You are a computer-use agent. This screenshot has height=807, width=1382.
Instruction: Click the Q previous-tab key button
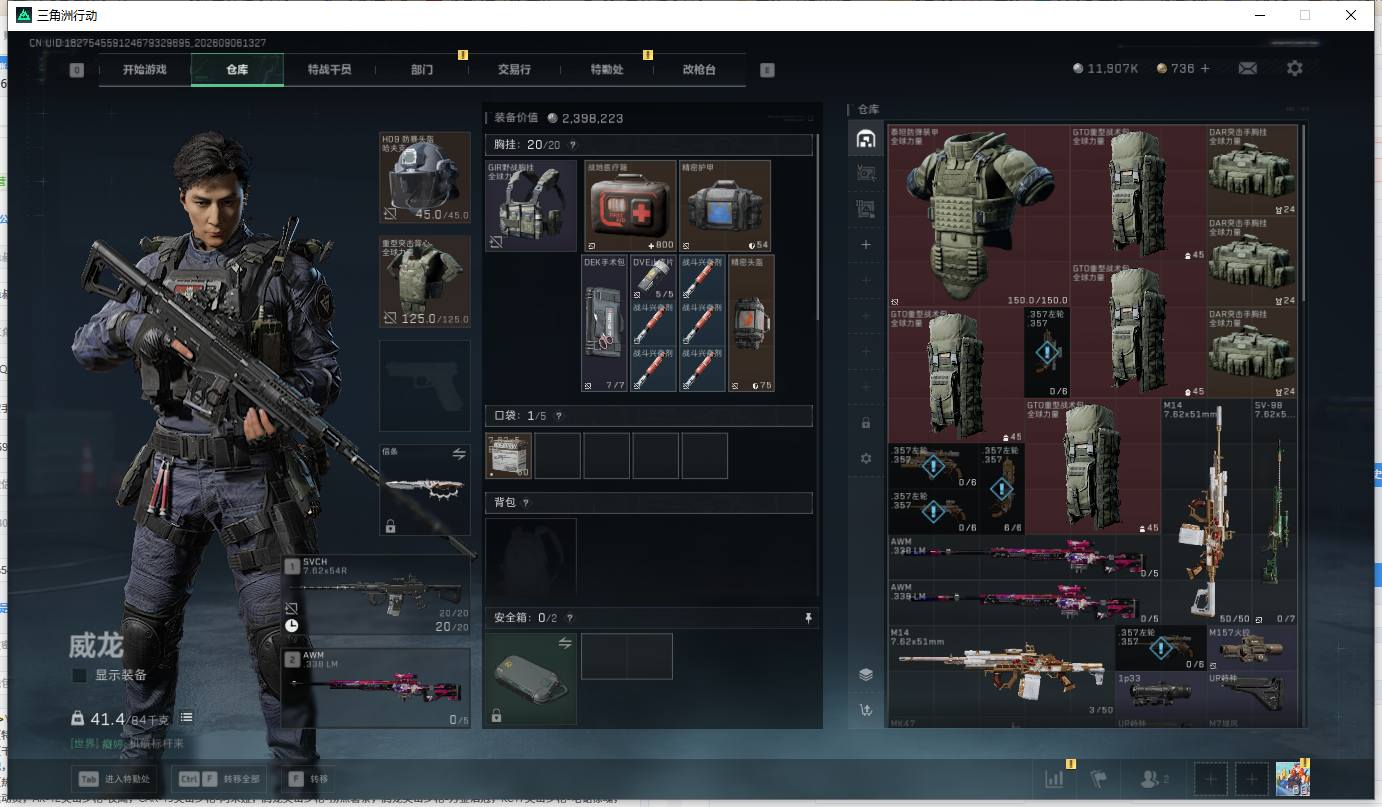click(x=77, y=70)
